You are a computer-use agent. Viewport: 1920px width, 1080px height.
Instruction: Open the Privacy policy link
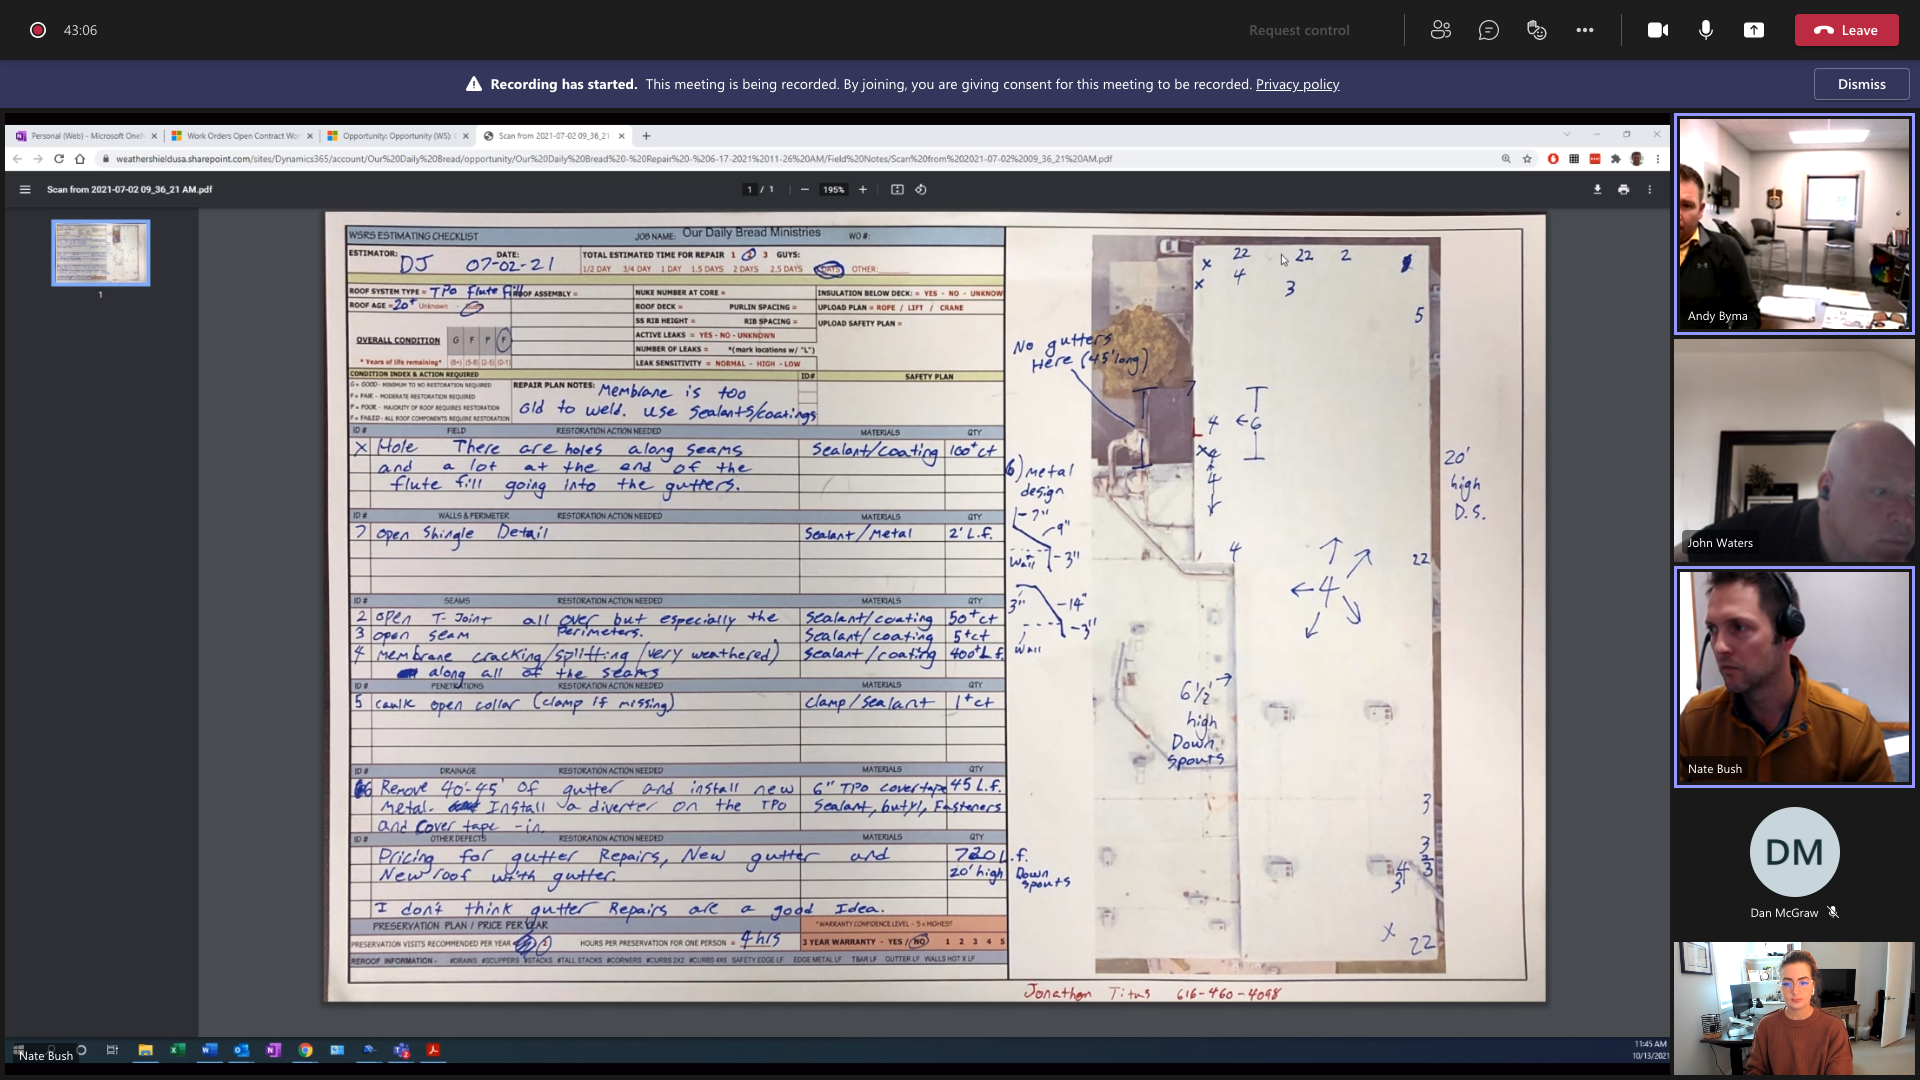(1296, 84)
